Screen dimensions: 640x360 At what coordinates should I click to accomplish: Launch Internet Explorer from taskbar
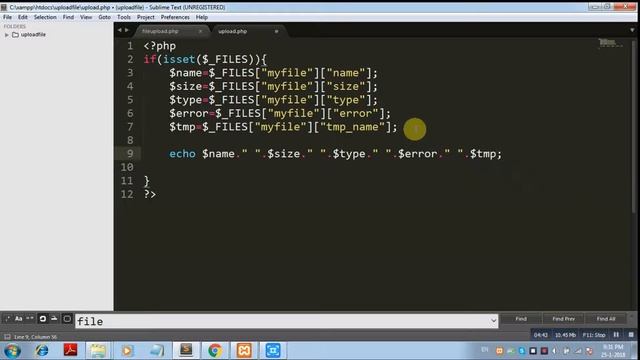41,351
